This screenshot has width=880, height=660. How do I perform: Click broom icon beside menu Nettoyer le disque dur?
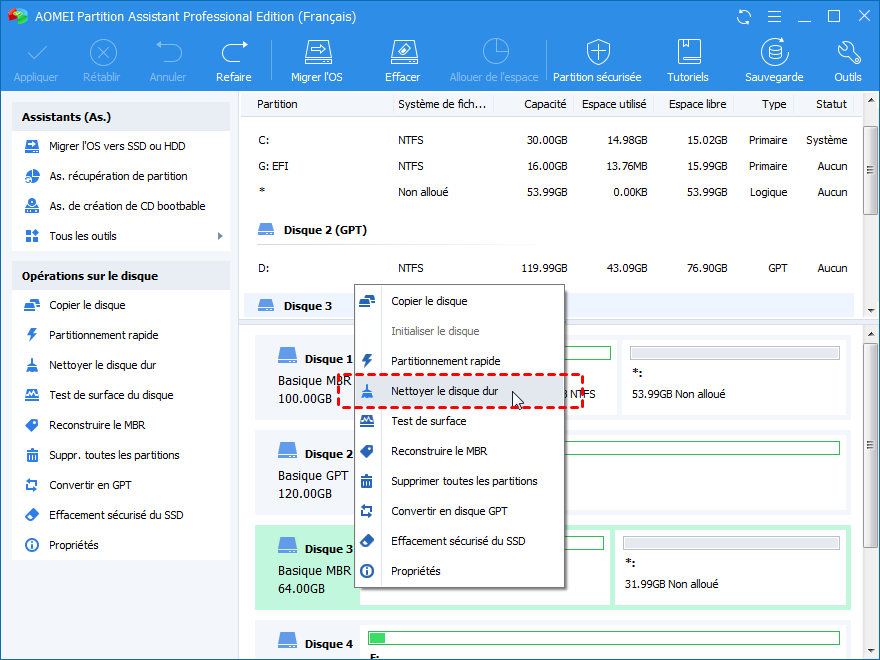point(367,391)
